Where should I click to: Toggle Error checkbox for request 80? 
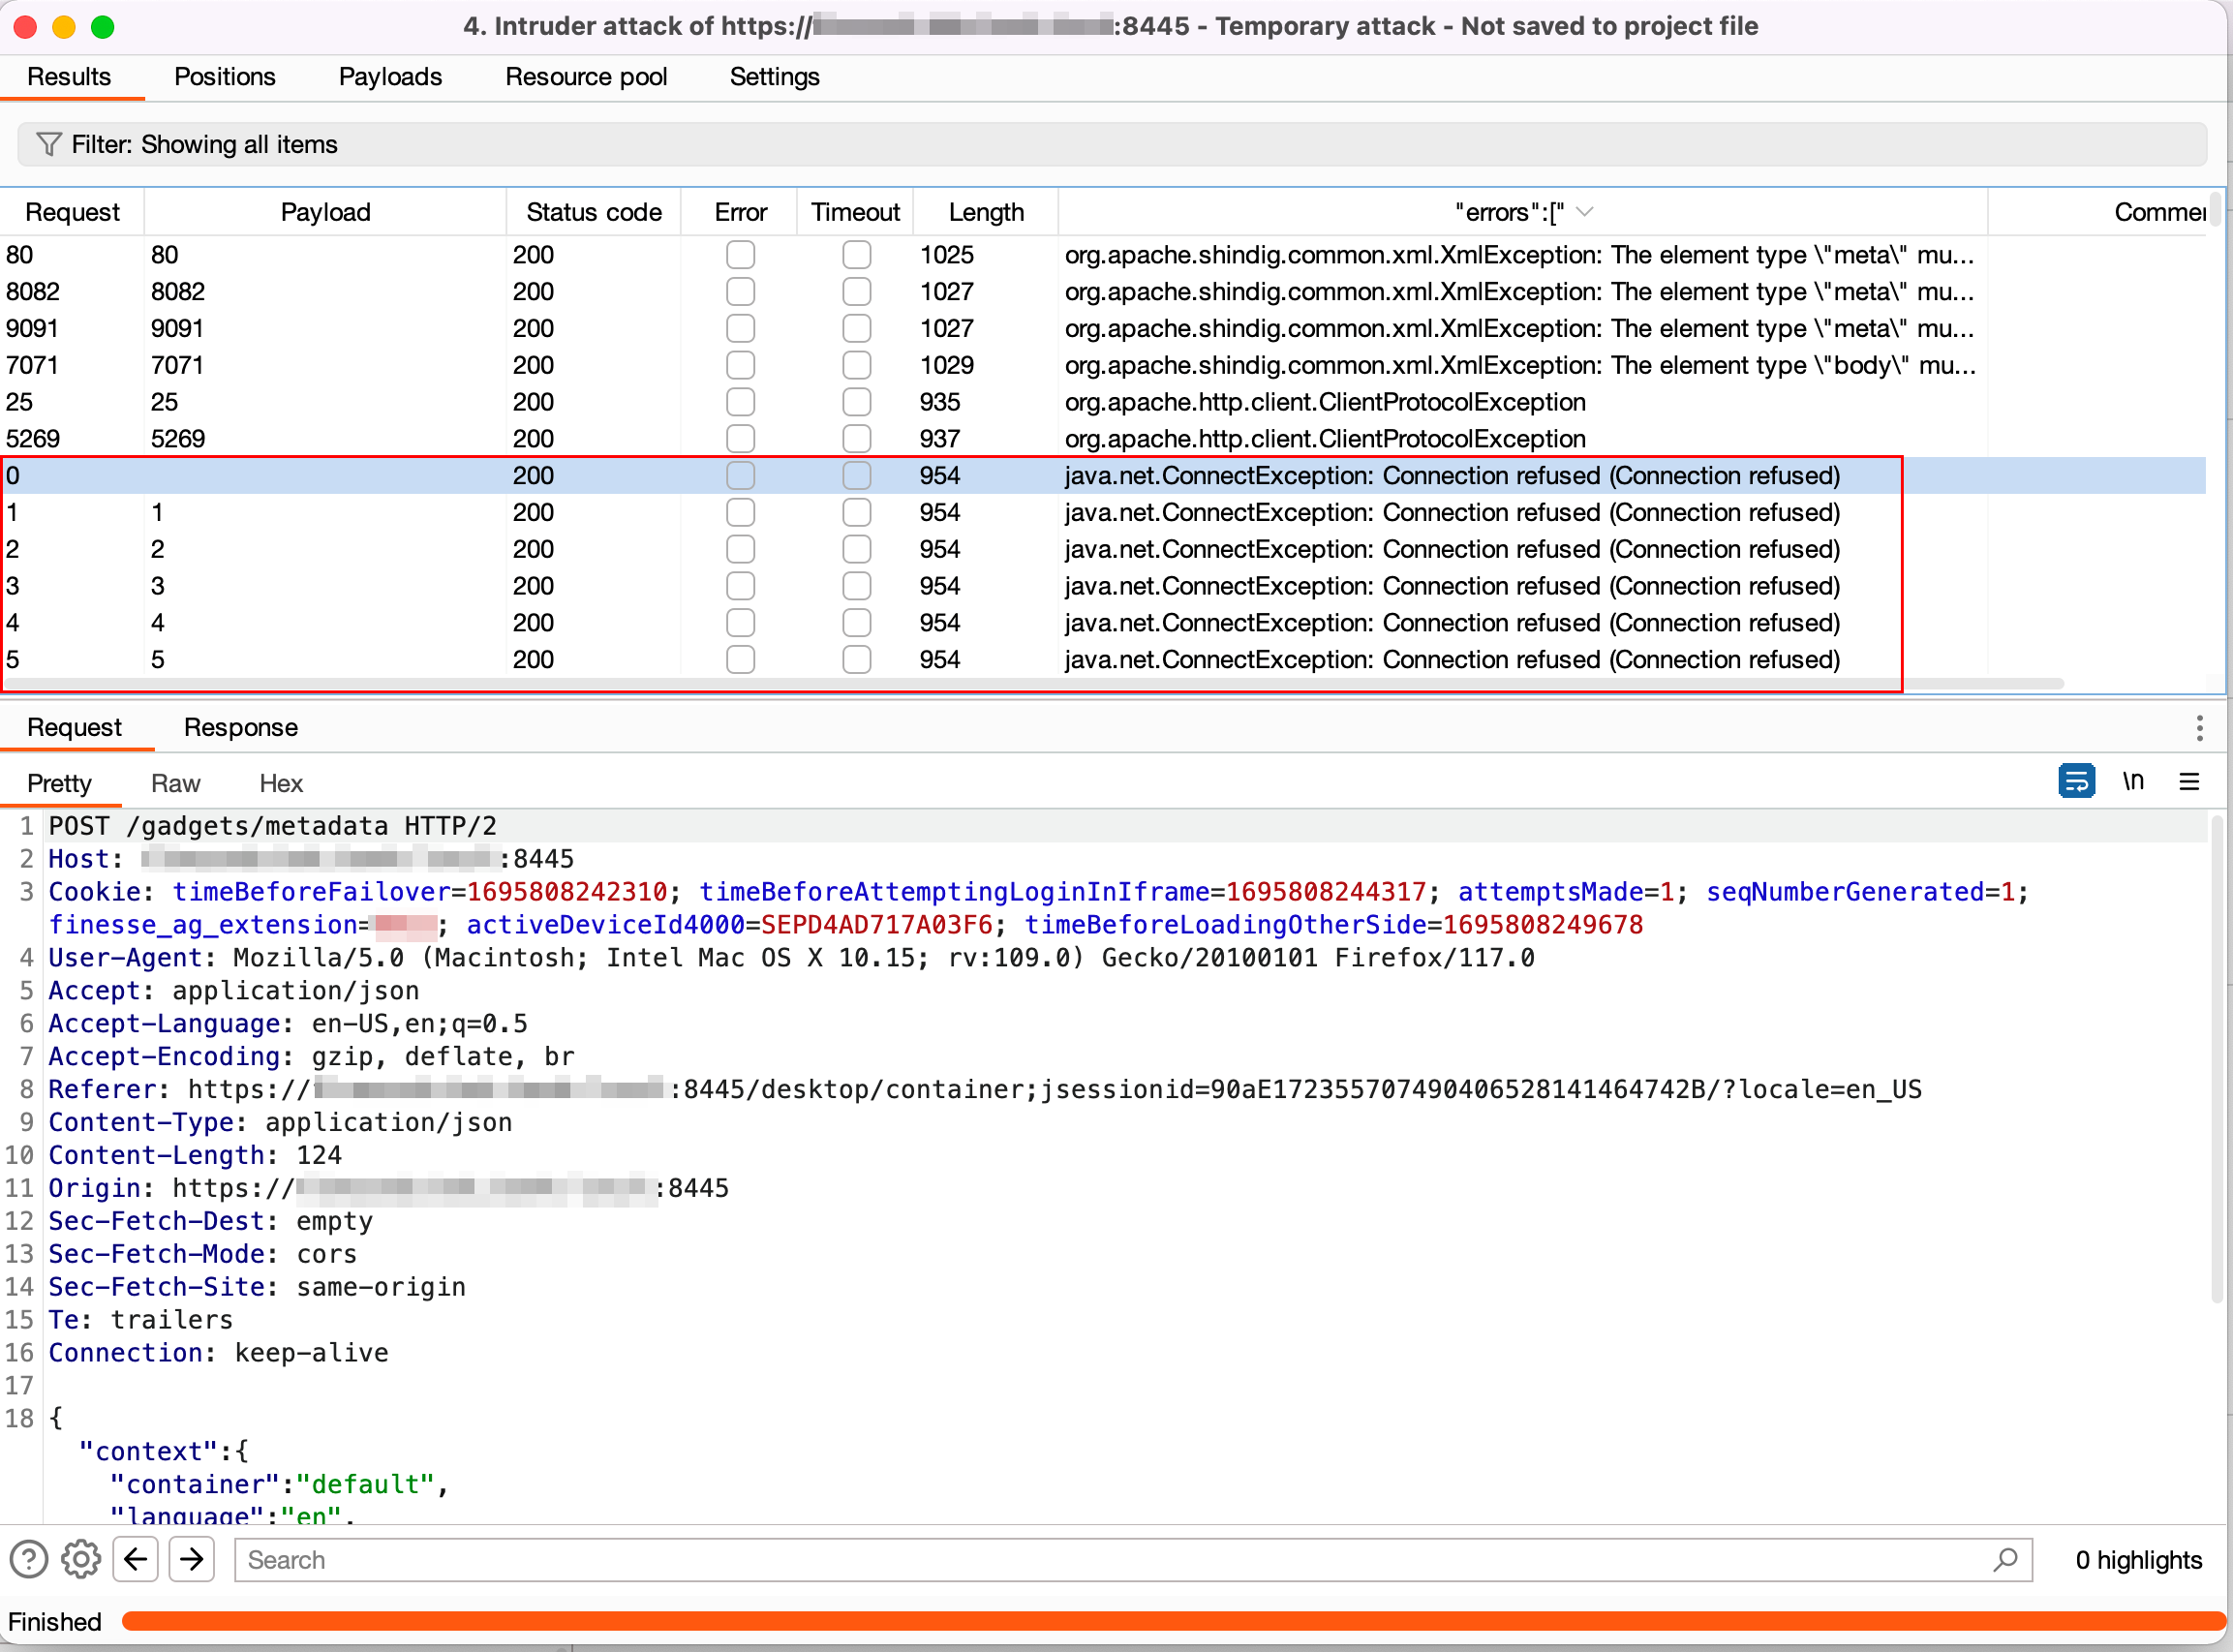741,255
